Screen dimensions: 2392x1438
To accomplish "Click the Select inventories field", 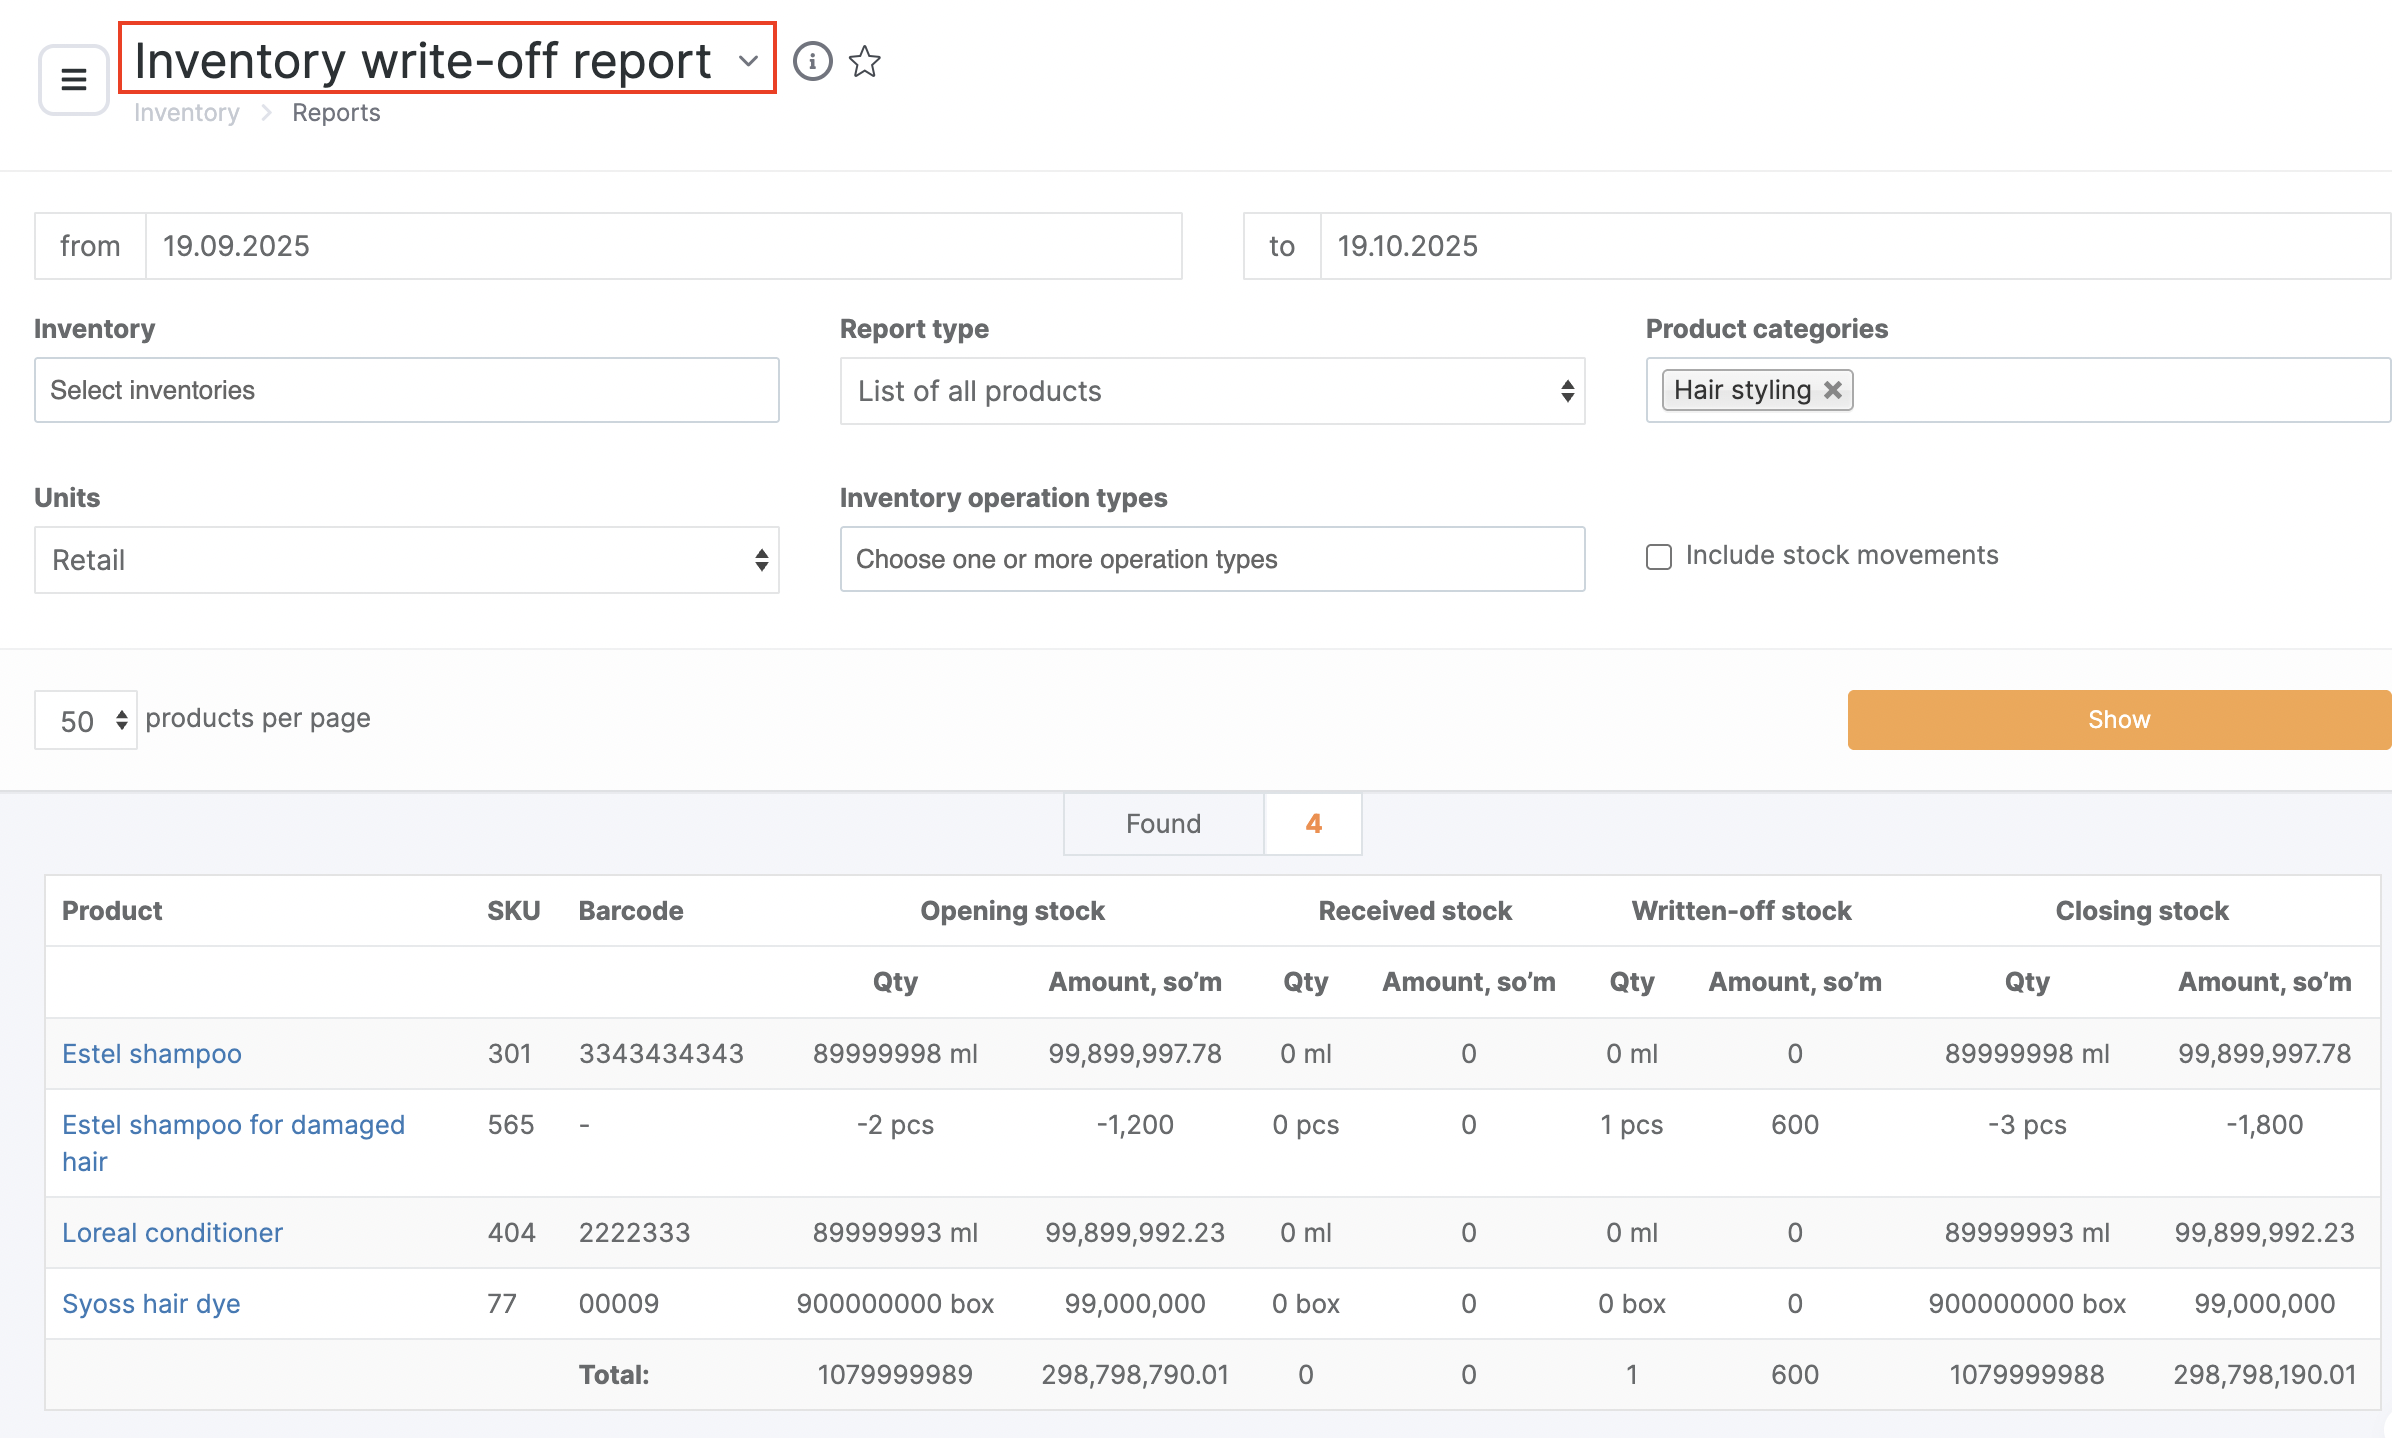I will (406, 390).
